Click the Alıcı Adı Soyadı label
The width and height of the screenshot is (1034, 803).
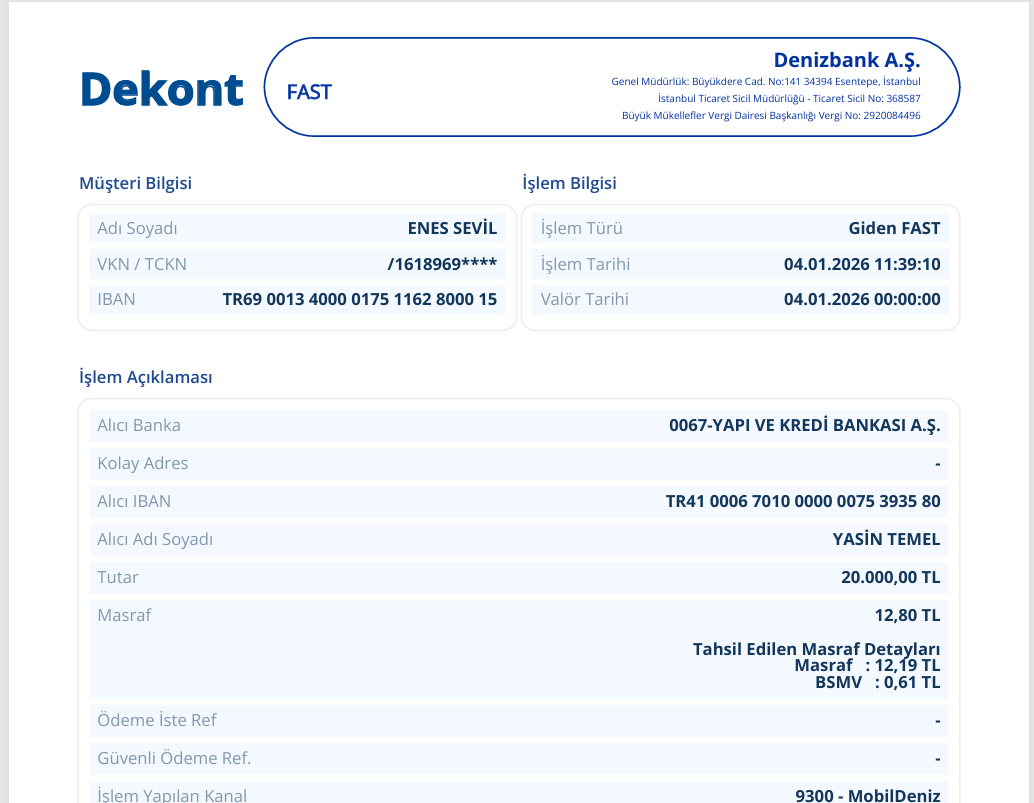155,539
